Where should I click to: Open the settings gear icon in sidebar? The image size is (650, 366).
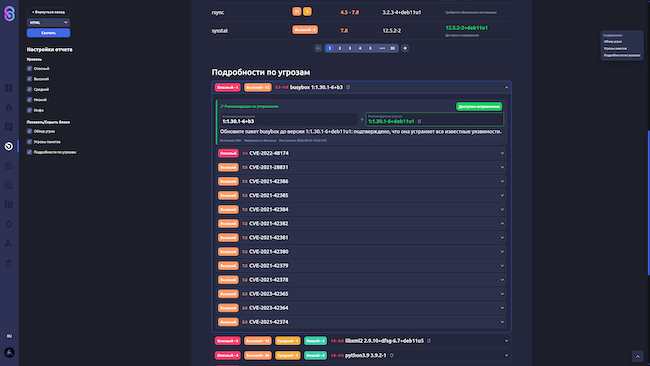tap(9, 224)
